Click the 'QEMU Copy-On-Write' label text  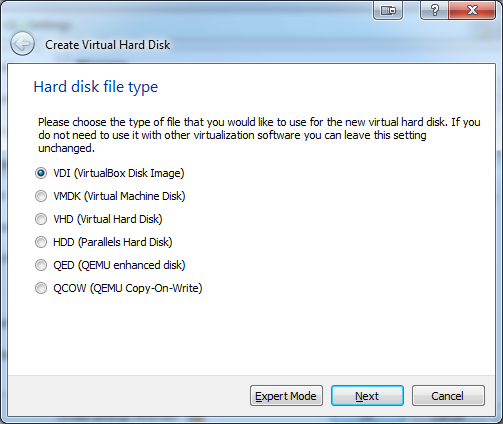tap(146, 288)
